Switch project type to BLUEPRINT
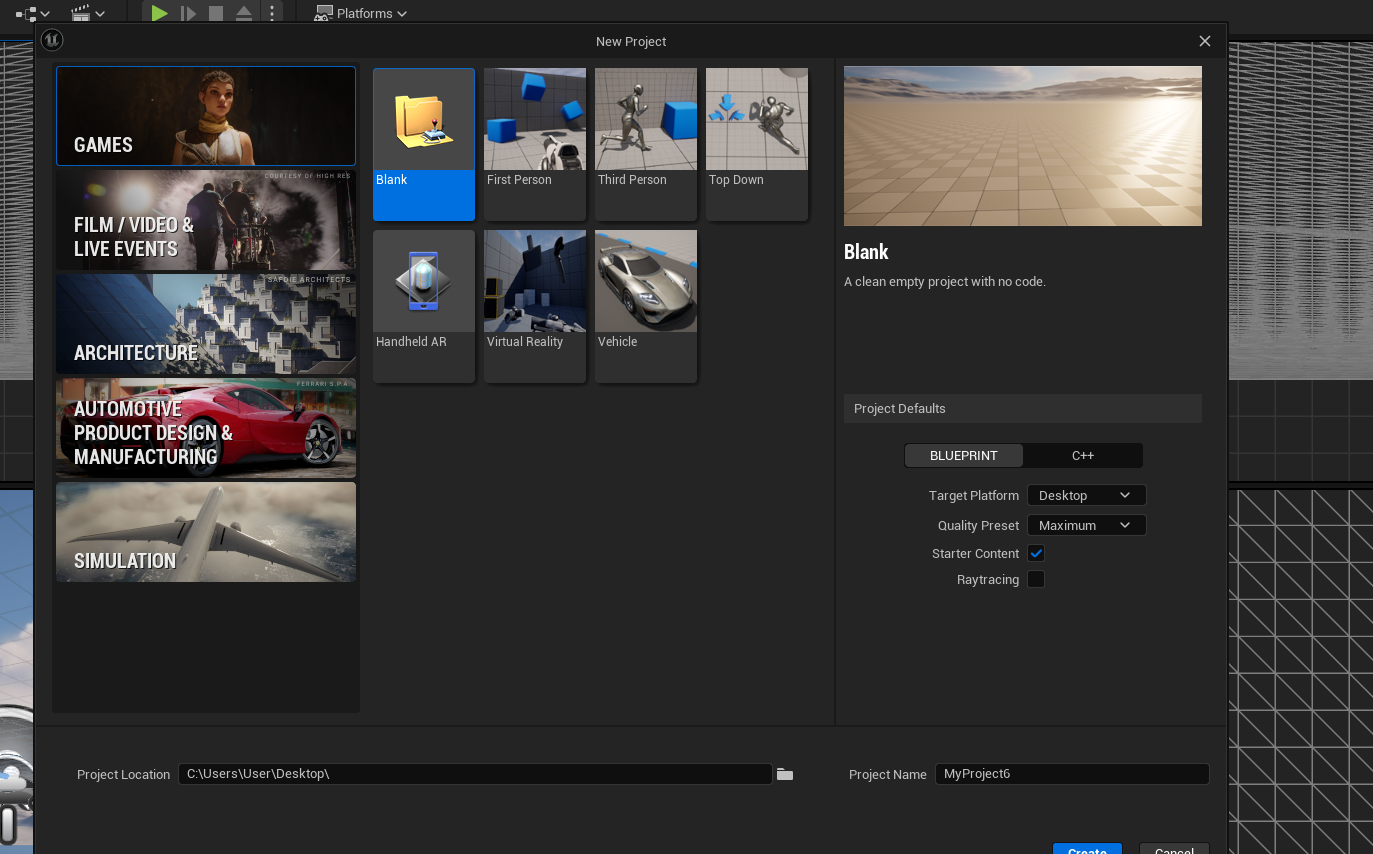1373x854 pixels. tap(964, 455)
